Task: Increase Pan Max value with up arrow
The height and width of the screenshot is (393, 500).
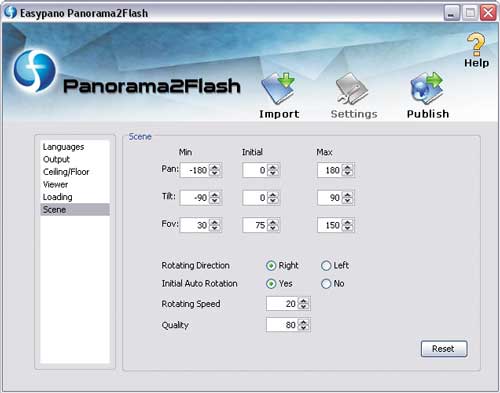Action: tap(347, 167)
